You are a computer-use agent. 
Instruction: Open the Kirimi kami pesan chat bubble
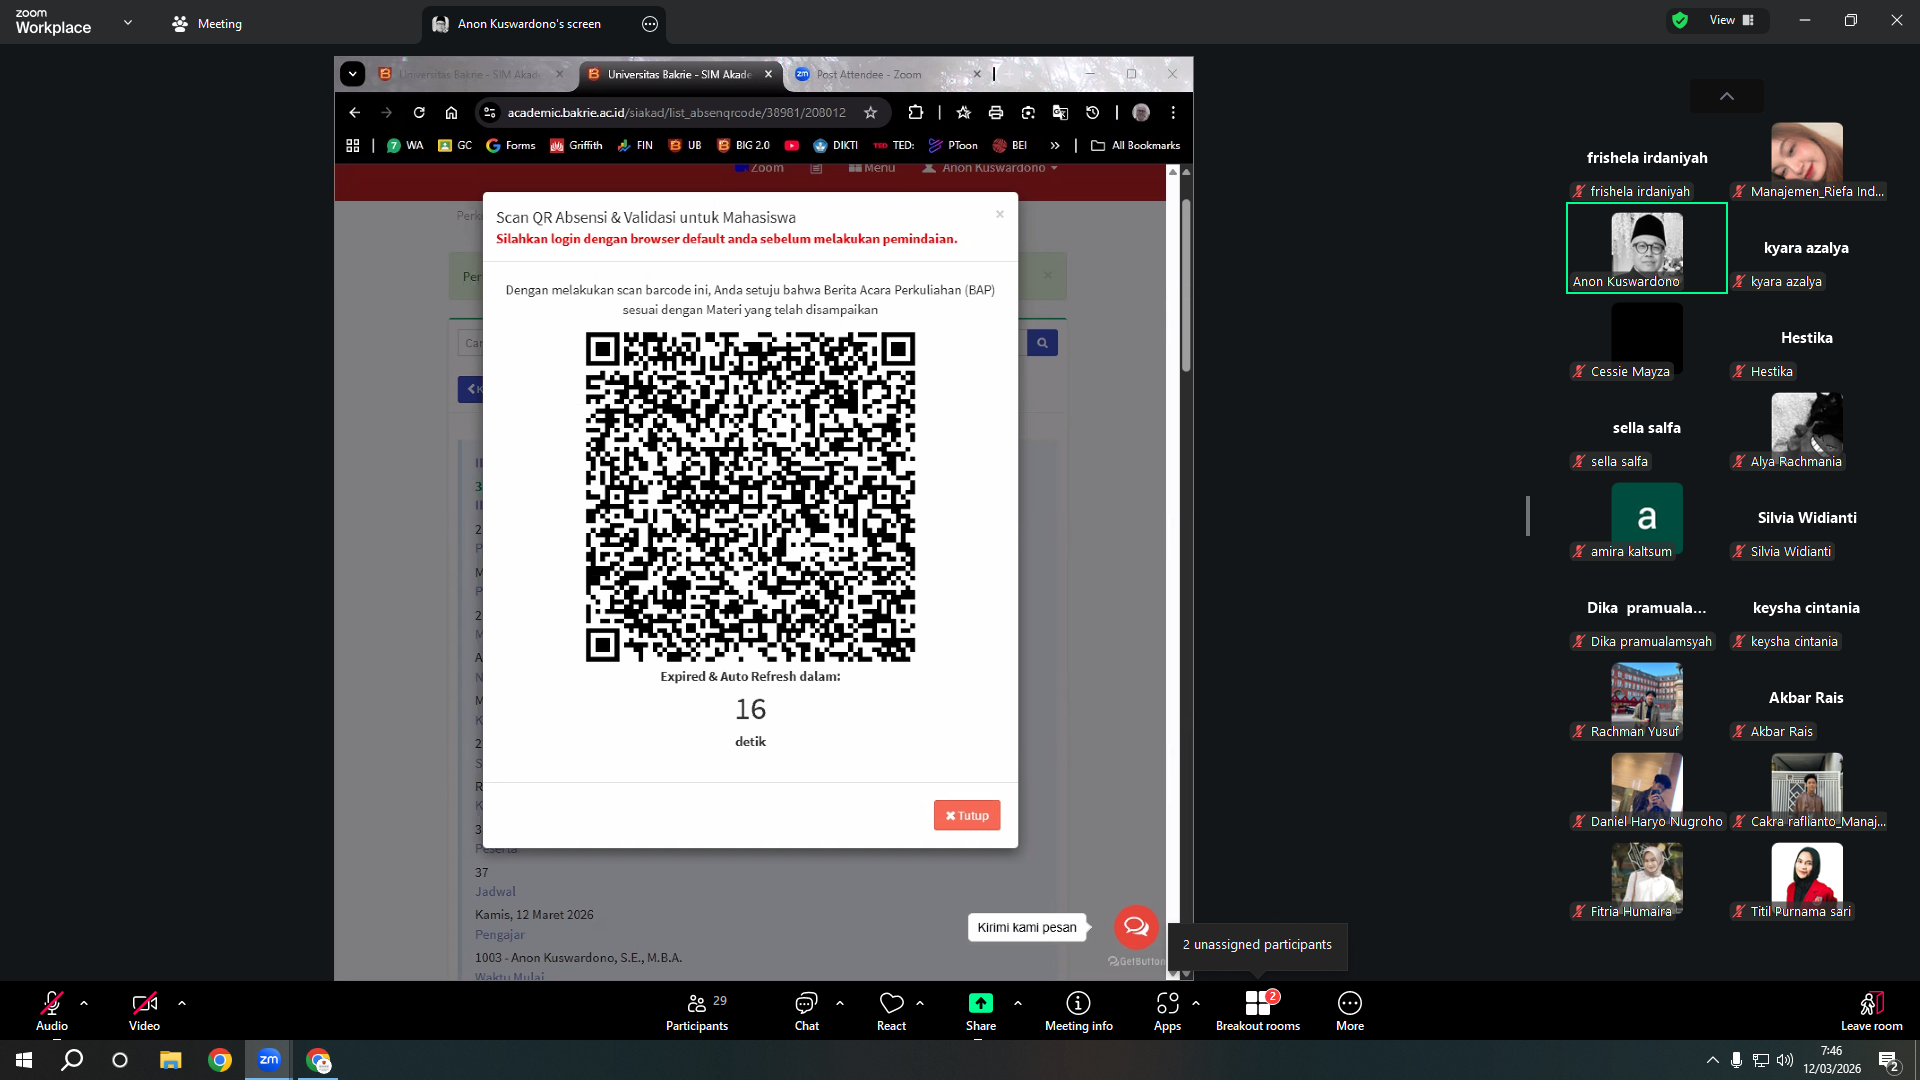(x=1136, y=927)
